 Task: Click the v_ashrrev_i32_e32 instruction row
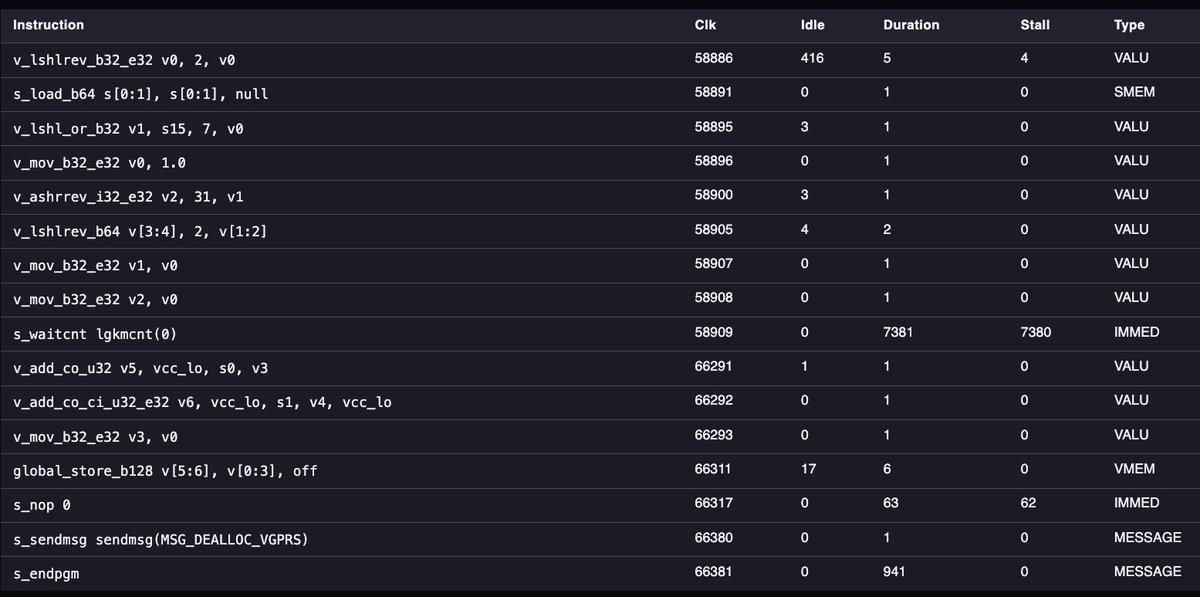point(600,195)
